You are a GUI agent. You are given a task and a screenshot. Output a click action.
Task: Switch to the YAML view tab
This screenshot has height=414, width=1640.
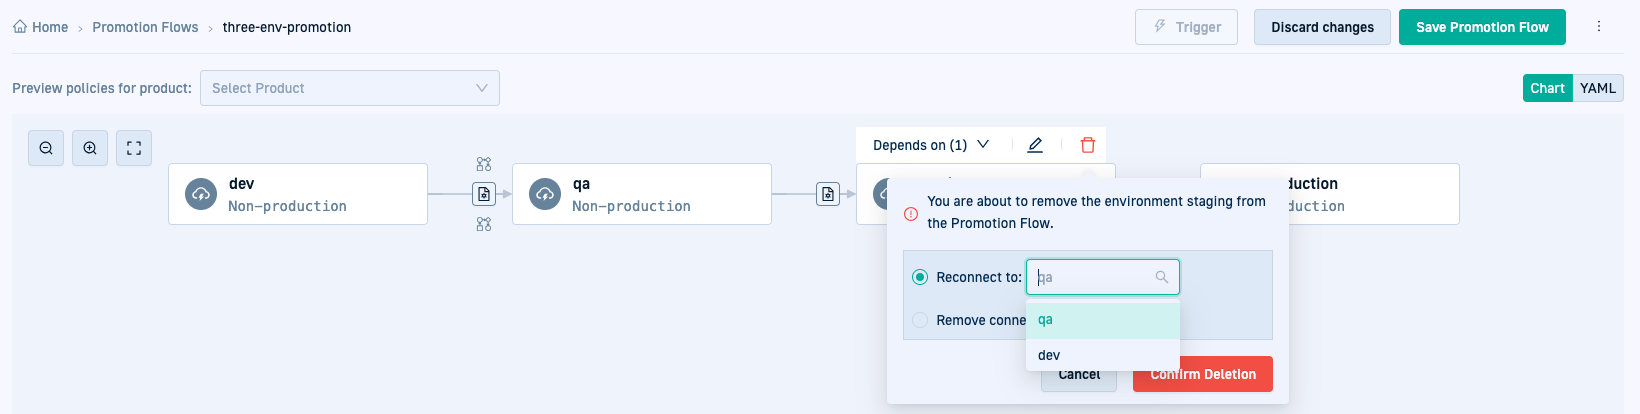pos(1597,88)
